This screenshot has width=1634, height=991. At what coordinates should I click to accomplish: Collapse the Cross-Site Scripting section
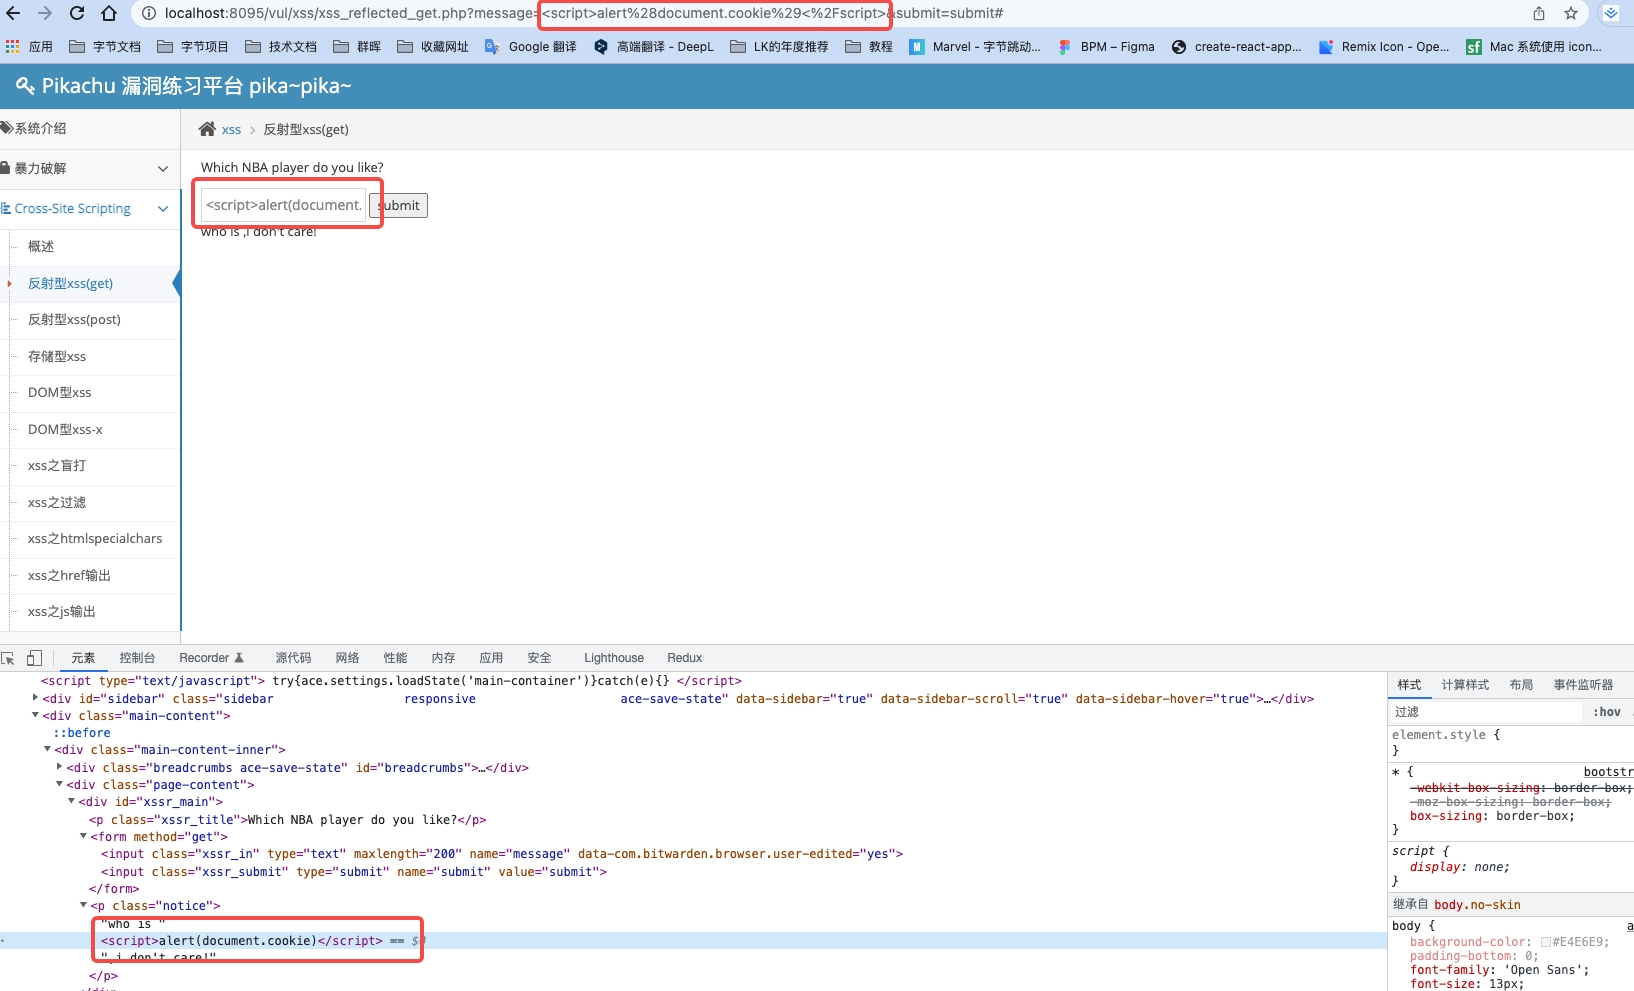tap(90, 208)
